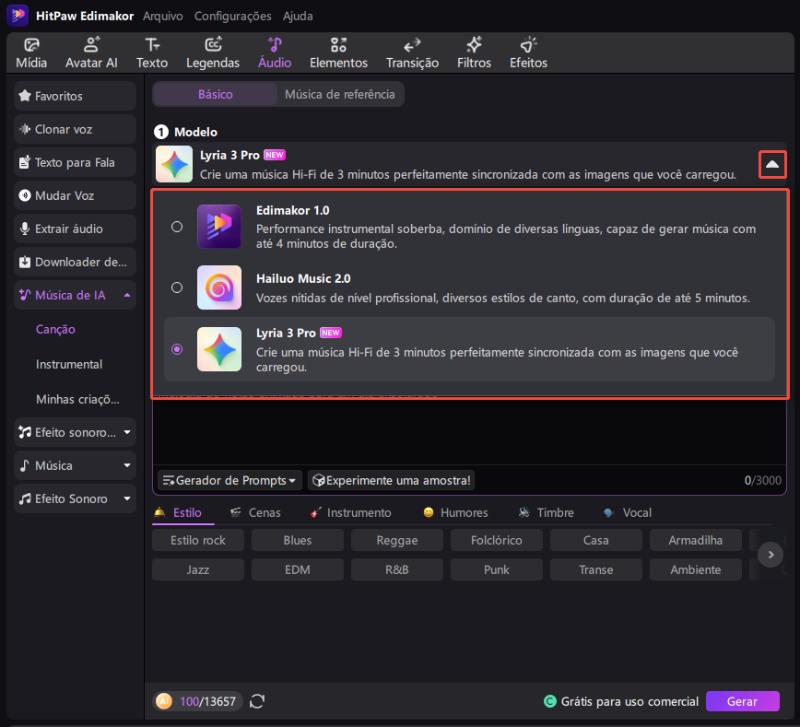
Task: Open the Elementos panel
Action: tap(338, 53)
